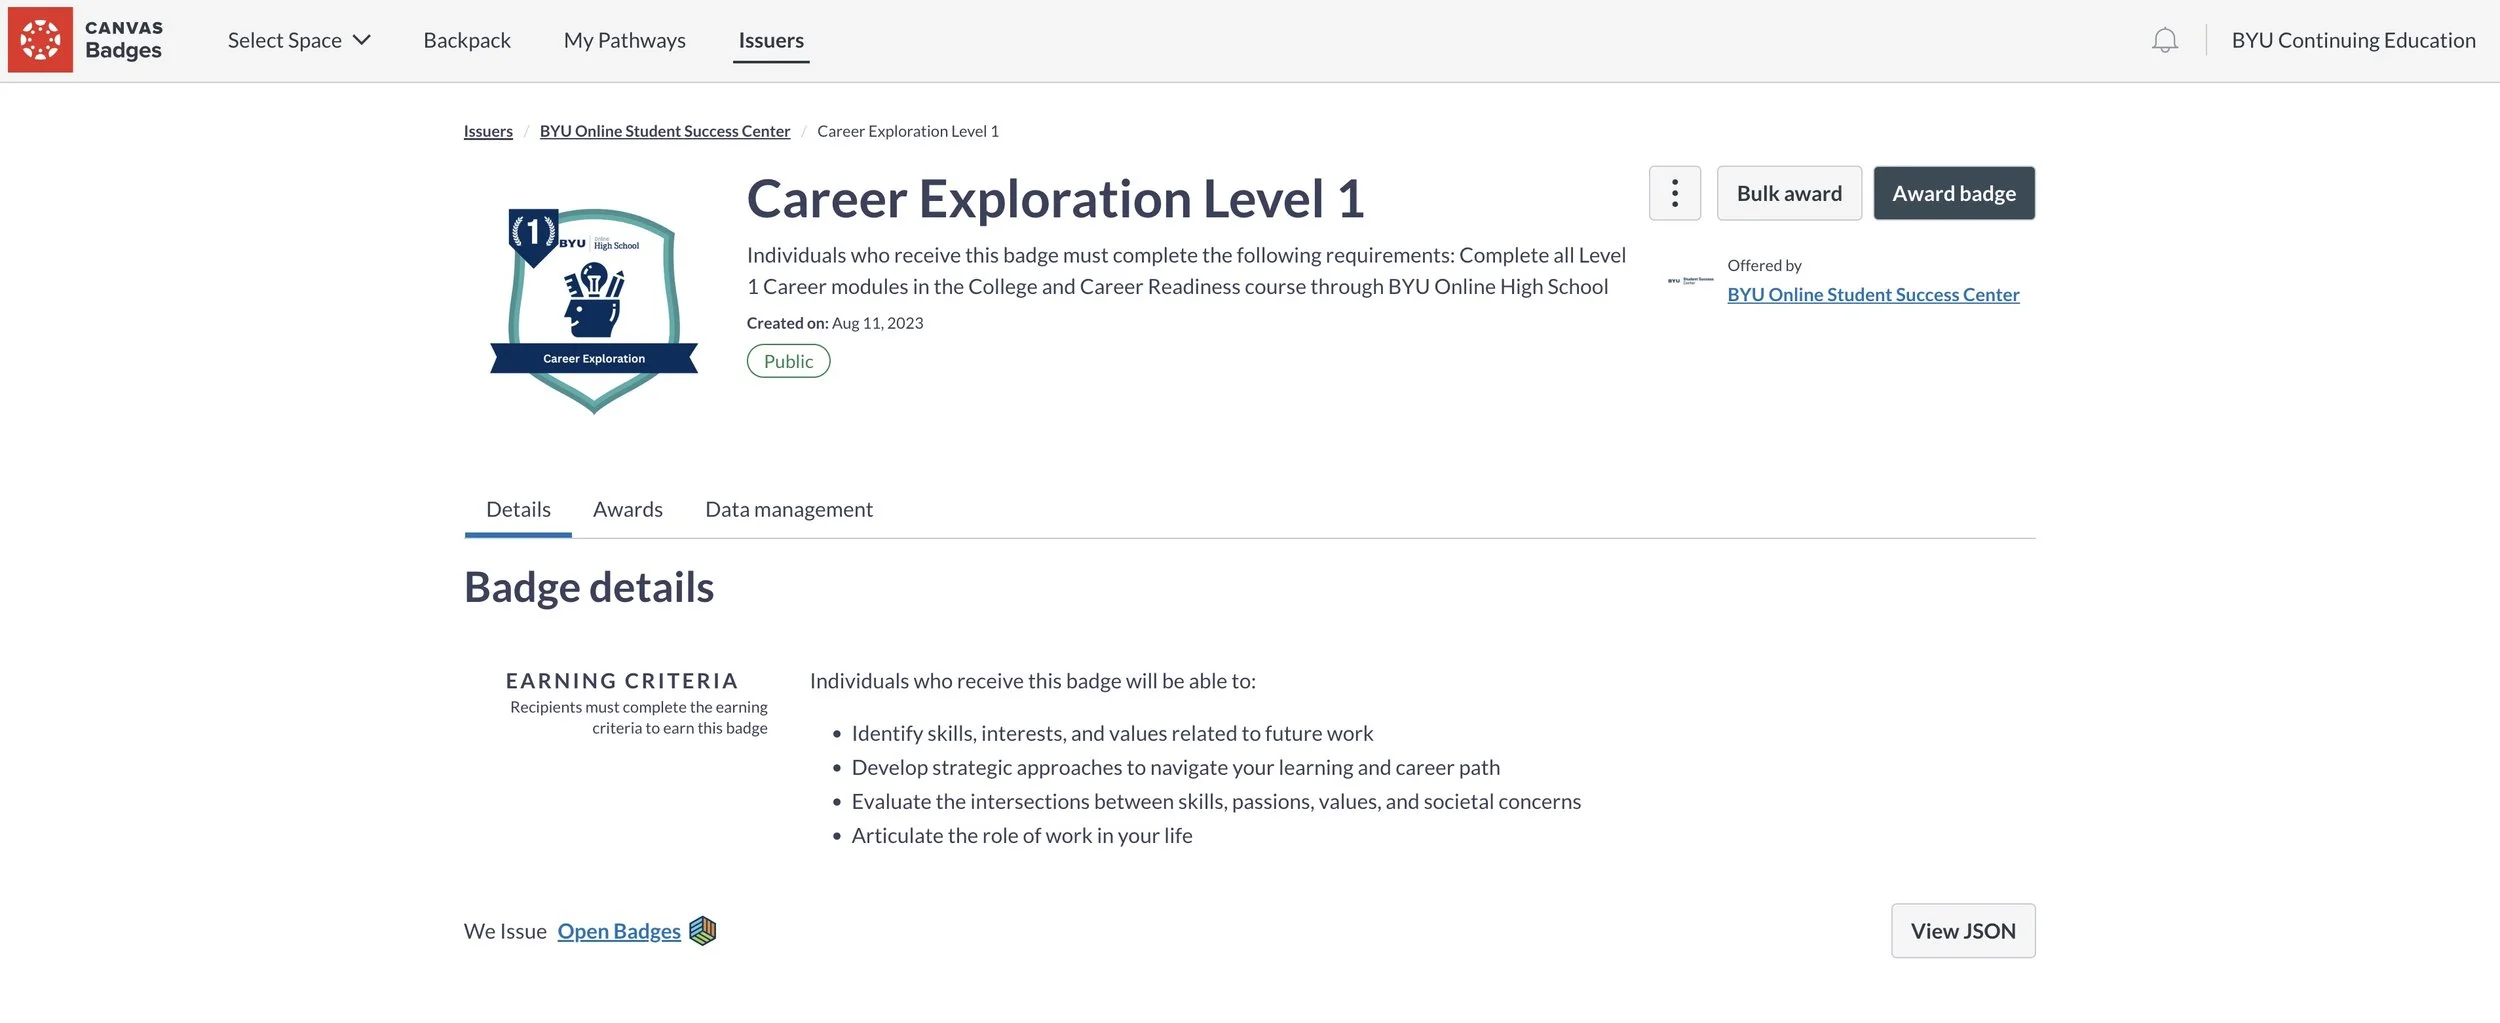Click the Created on Aug 11, 2023 text
The image size is (2500, 1023).
click(x=835, y=323)
